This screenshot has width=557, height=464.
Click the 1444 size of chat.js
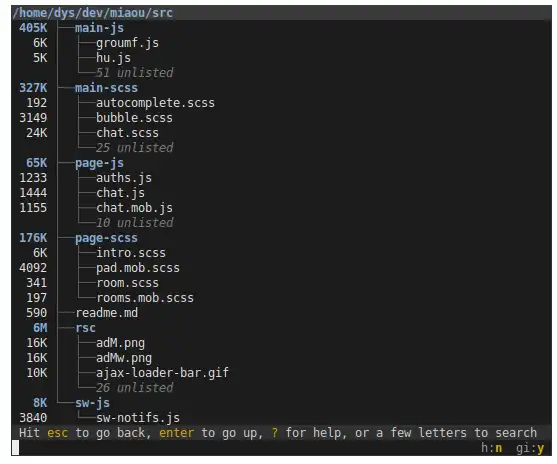click(x=33, y=193)
